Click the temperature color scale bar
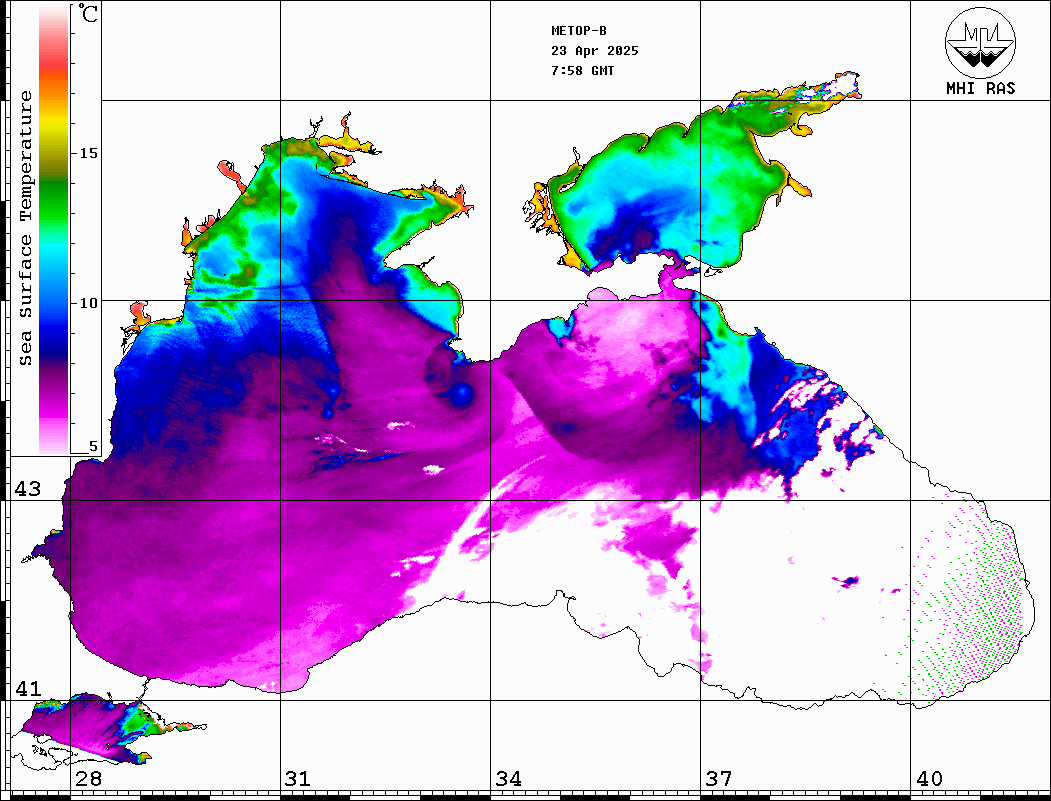Viewport: 1051px width, 801px height. coord(54,229)
